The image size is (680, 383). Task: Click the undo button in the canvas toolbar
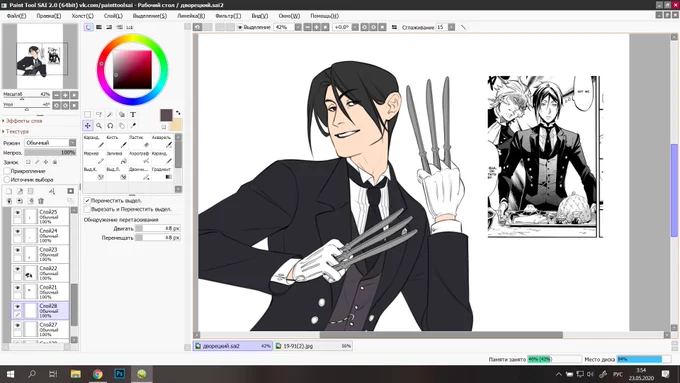(197, 27)
